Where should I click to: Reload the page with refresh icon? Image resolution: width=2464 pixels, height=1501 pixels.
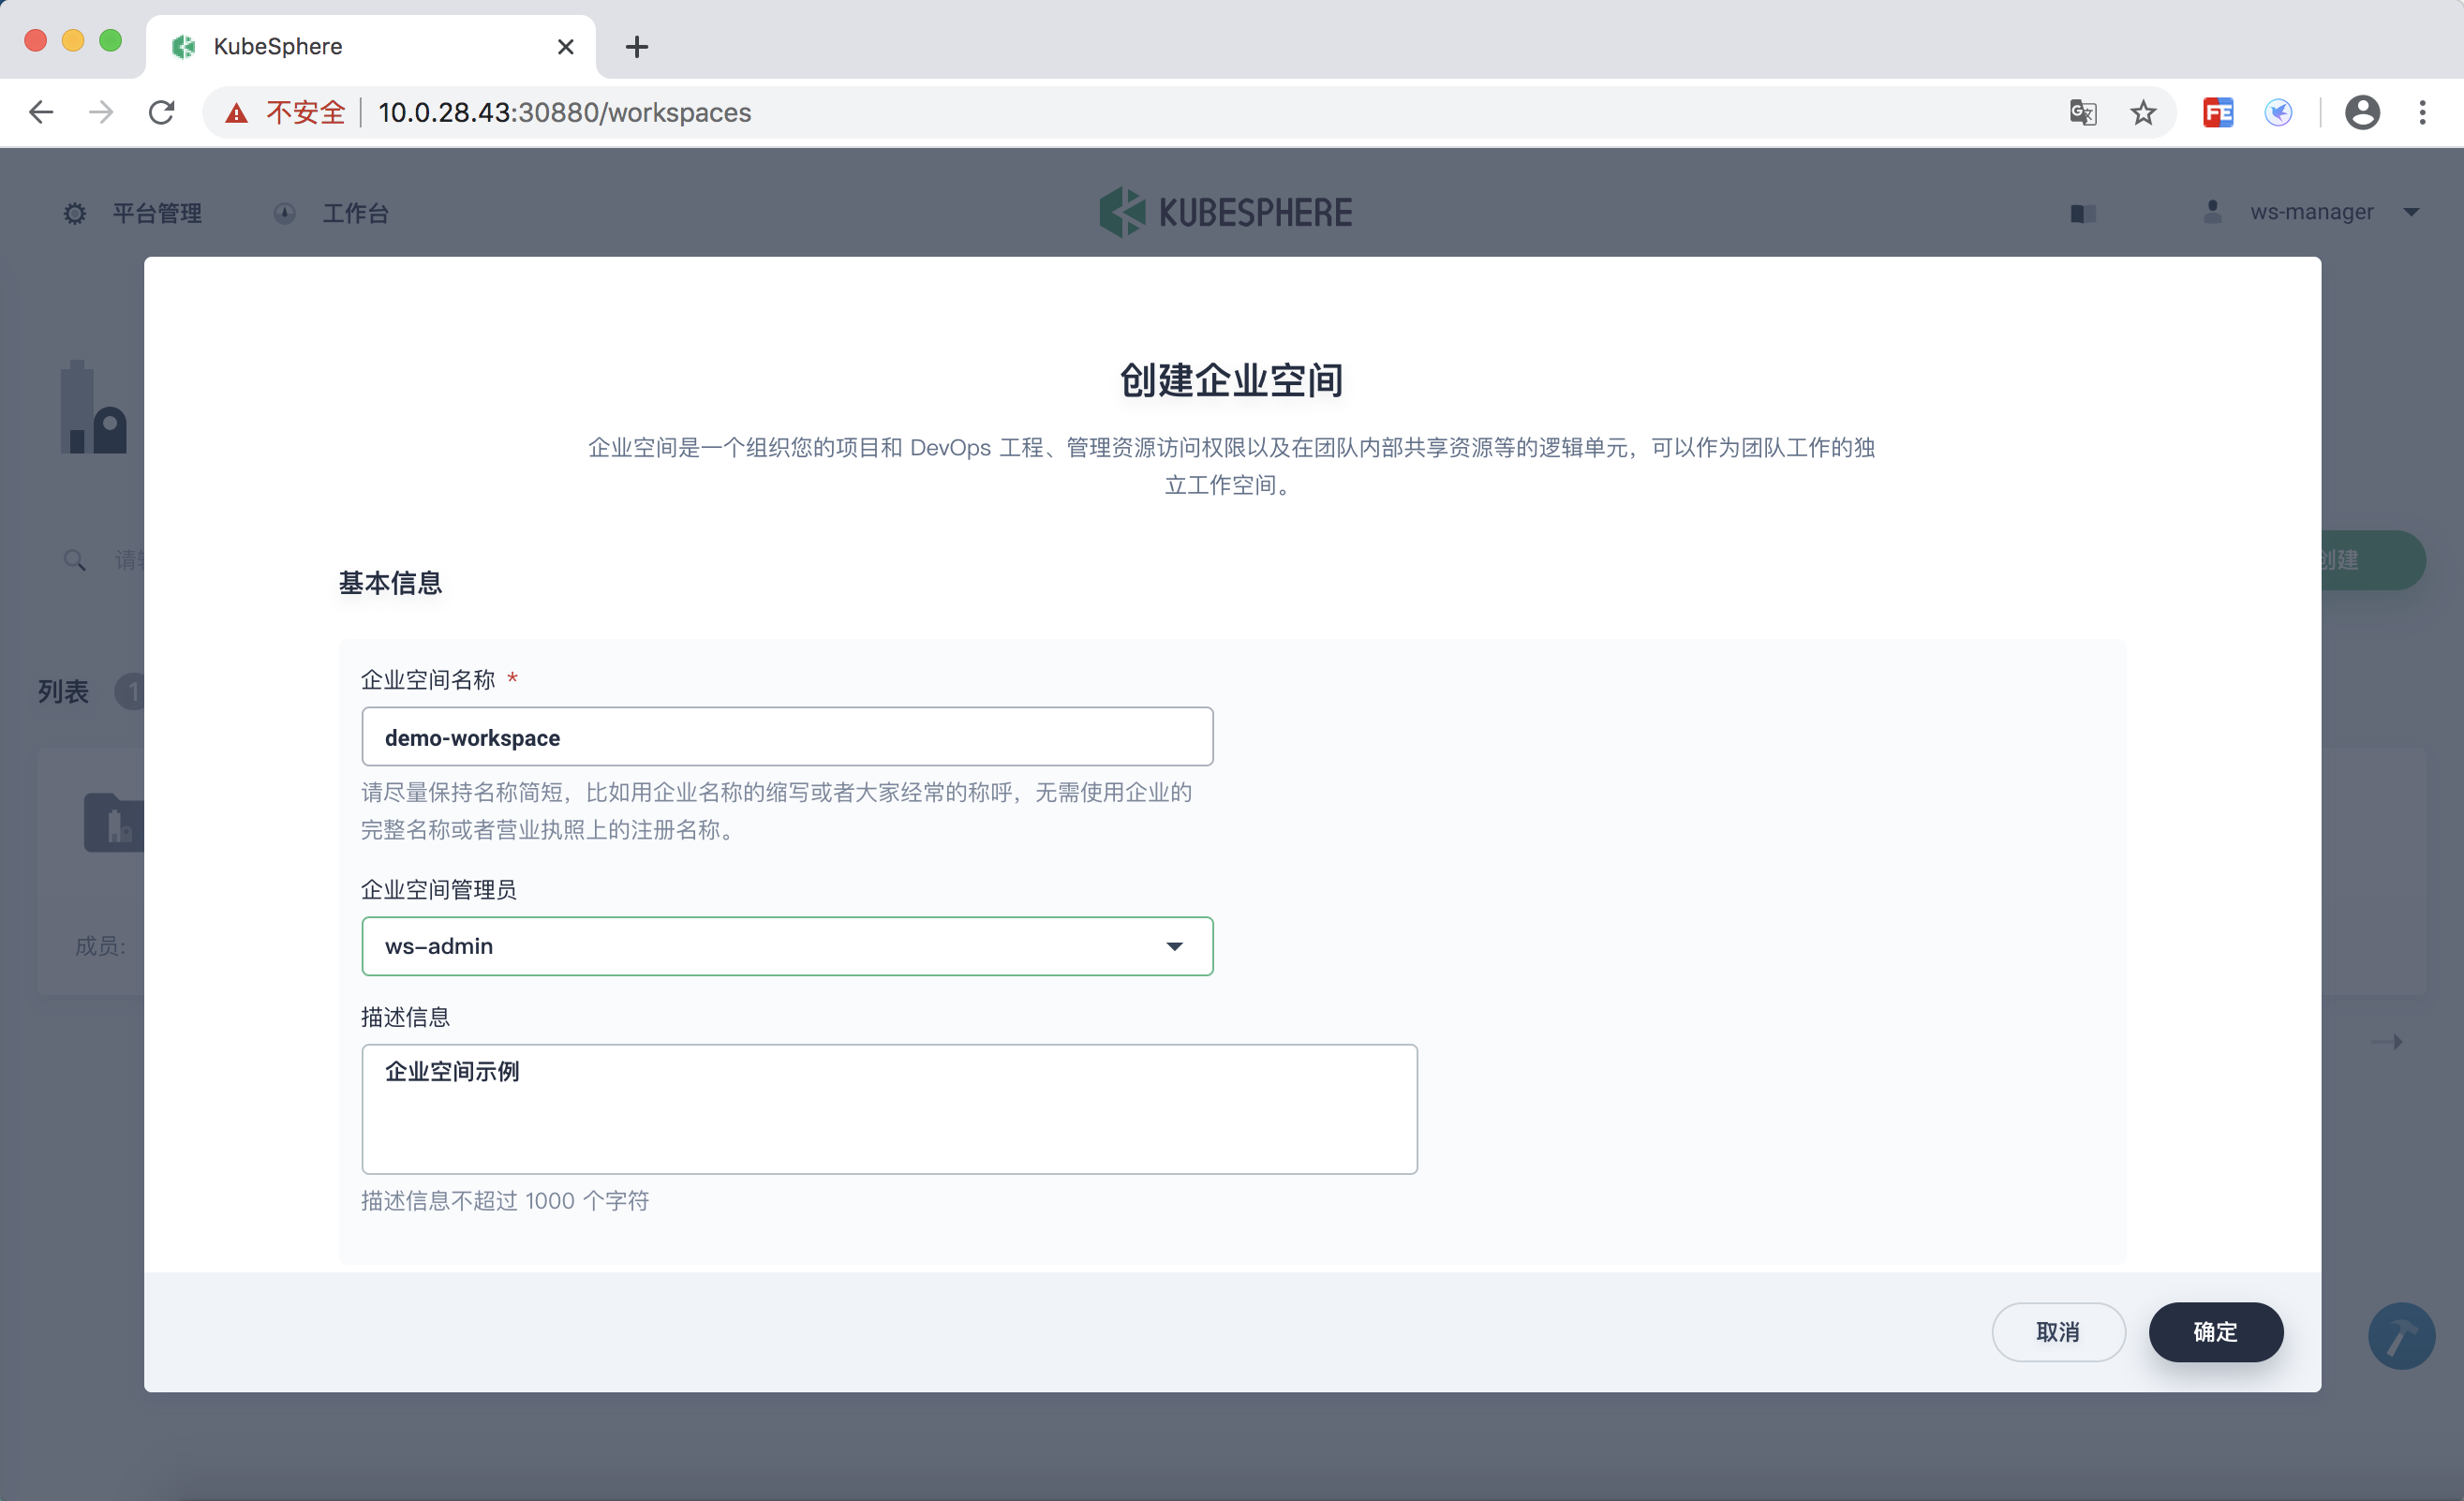click(162, 112)
